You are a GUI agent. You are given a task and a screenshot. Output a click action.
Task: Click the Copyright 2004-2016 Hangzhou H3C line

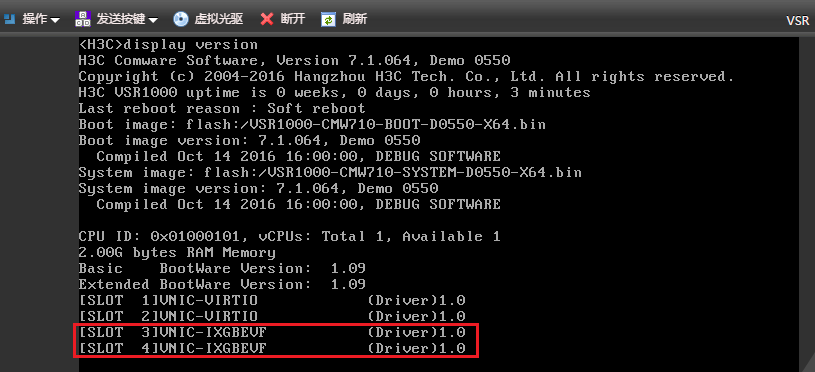pos(406,76)
